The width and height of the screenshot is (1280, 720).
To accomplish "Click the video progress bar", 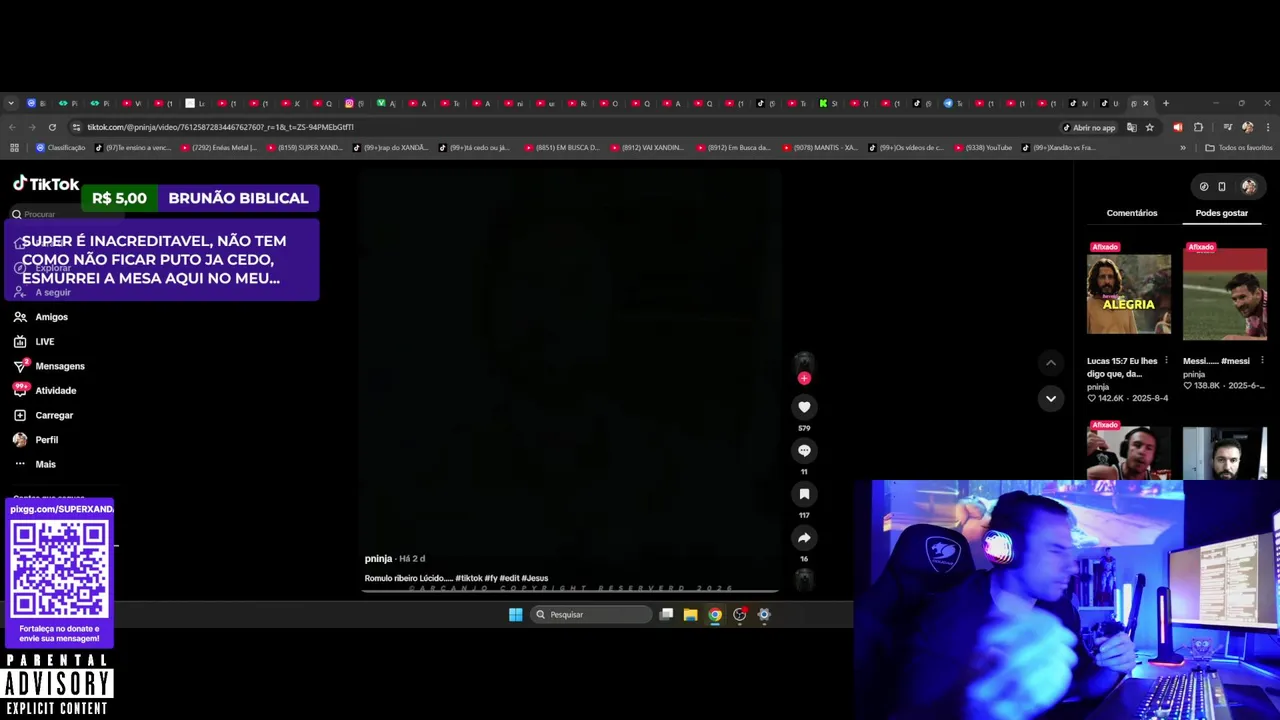I will (x=570, y=592).
